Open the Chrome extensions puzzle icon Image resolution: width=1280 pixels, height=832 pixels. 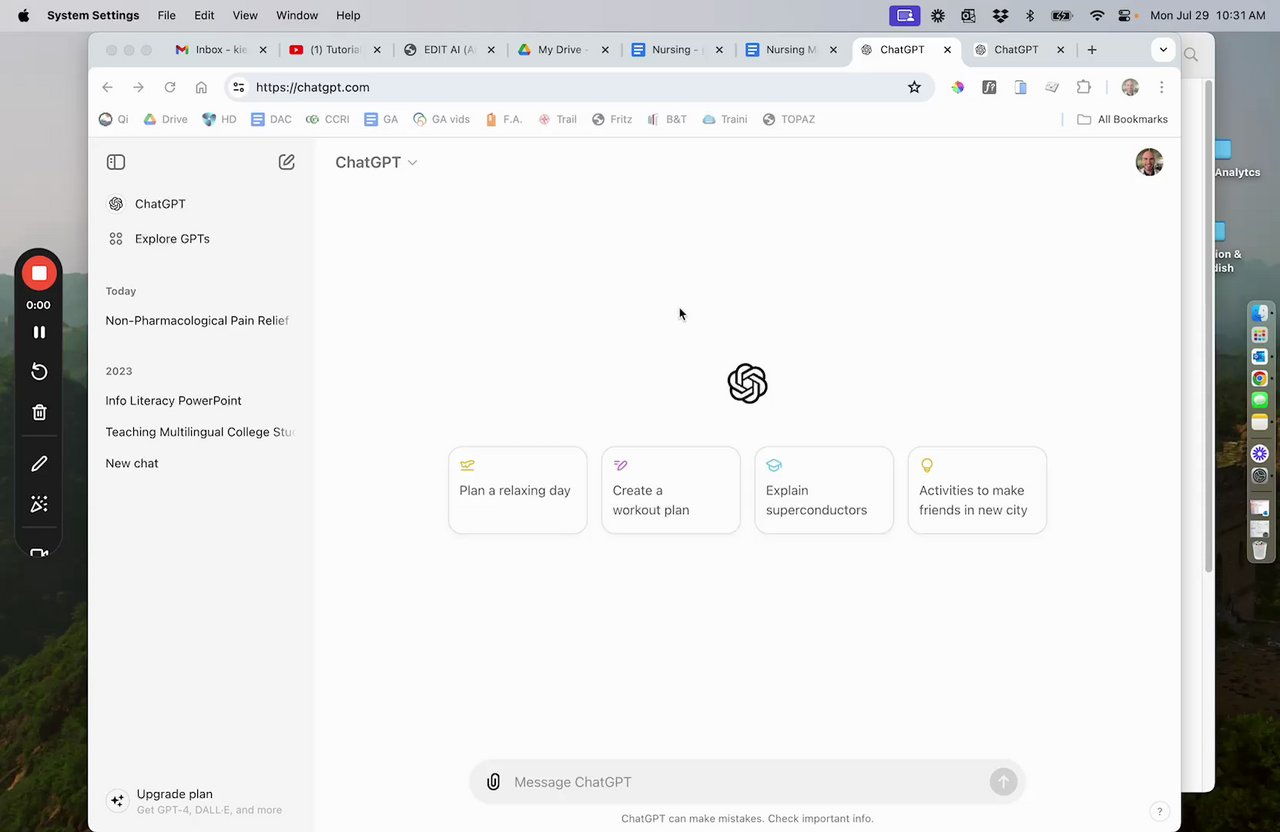pyautogui.click(x=1084, y=87)
